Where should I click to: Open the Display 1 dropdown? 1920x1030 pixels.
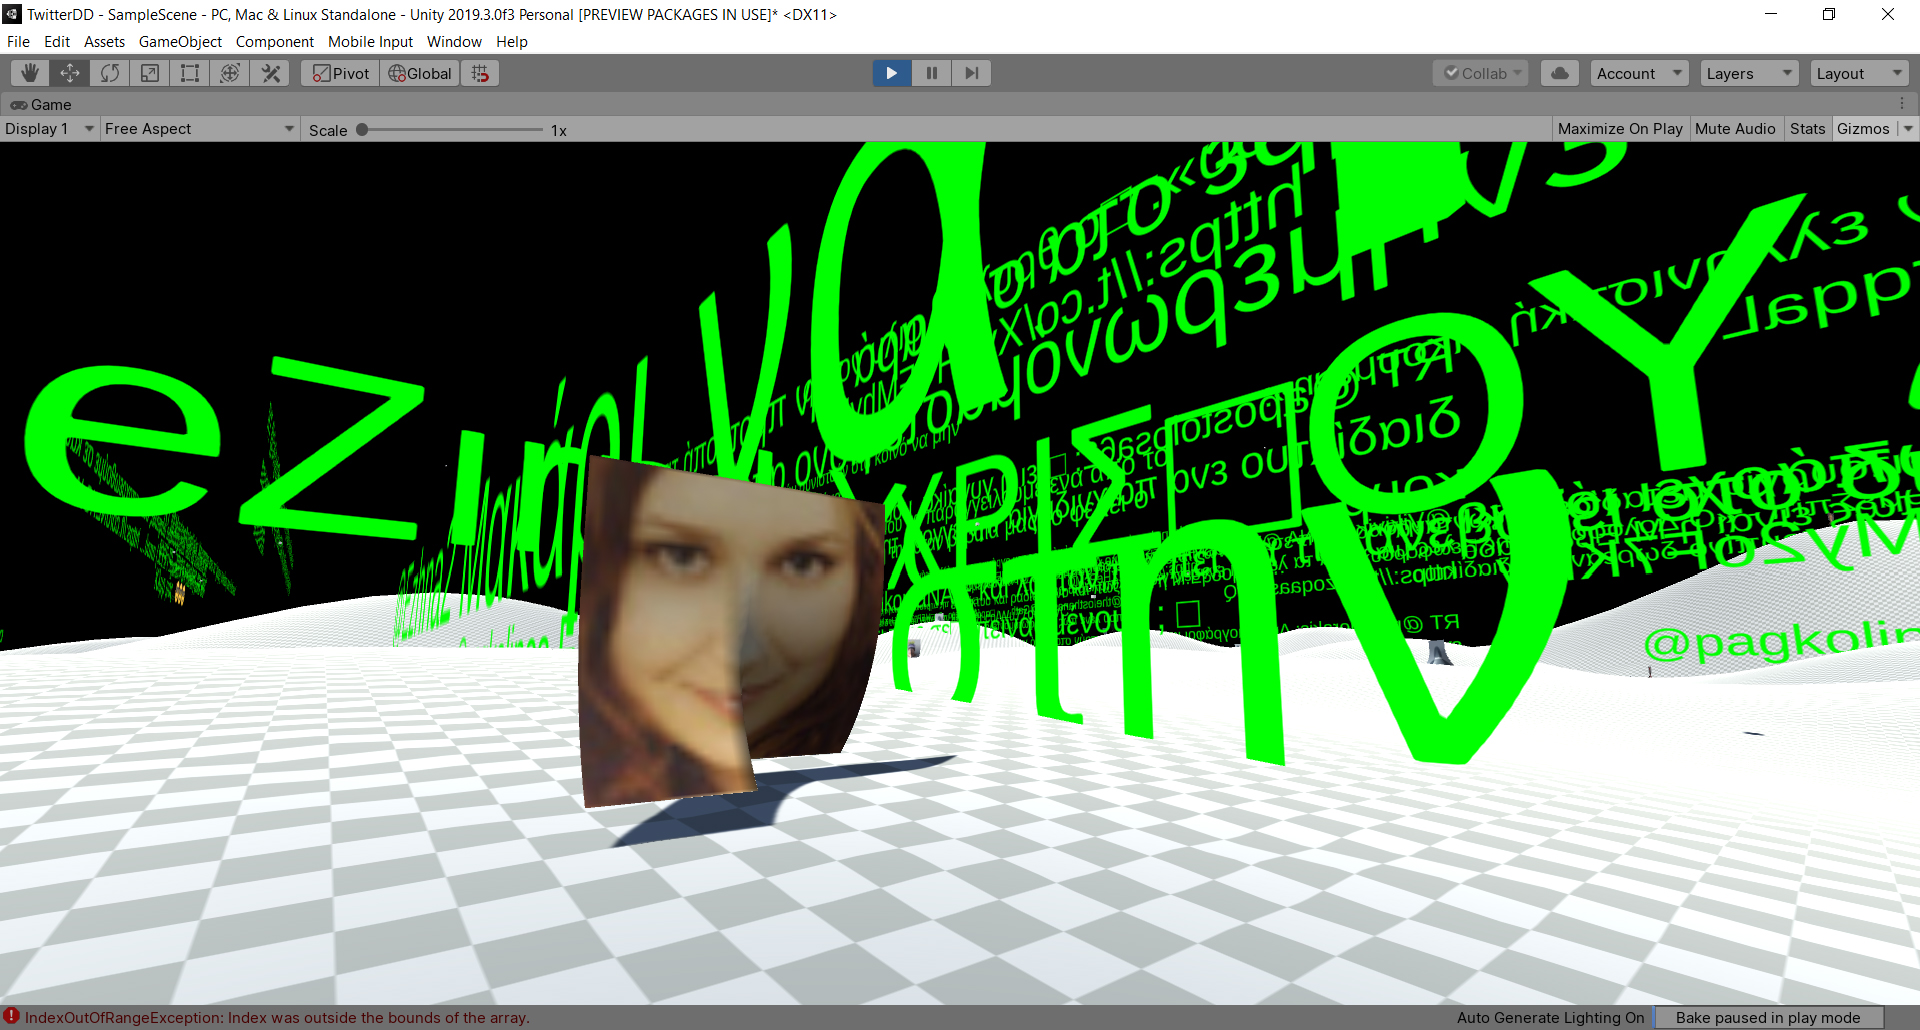point(49,129)
